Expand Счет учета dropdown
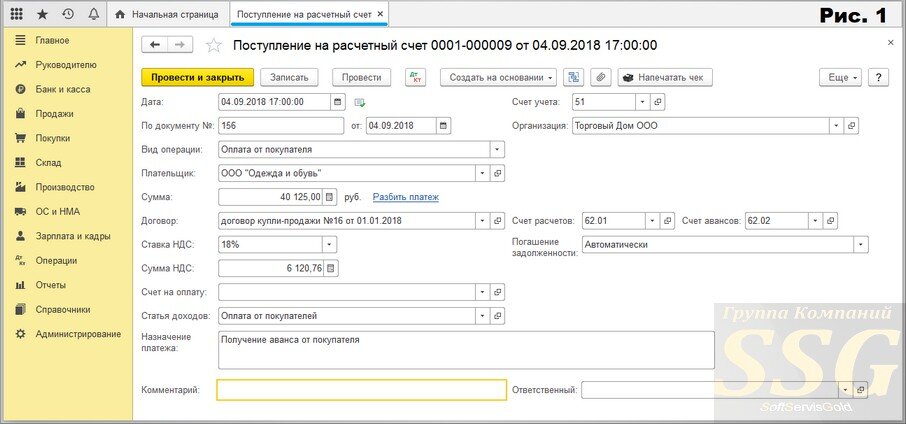Viewport: 906px width, 424px height. click(x=643, y=102)
